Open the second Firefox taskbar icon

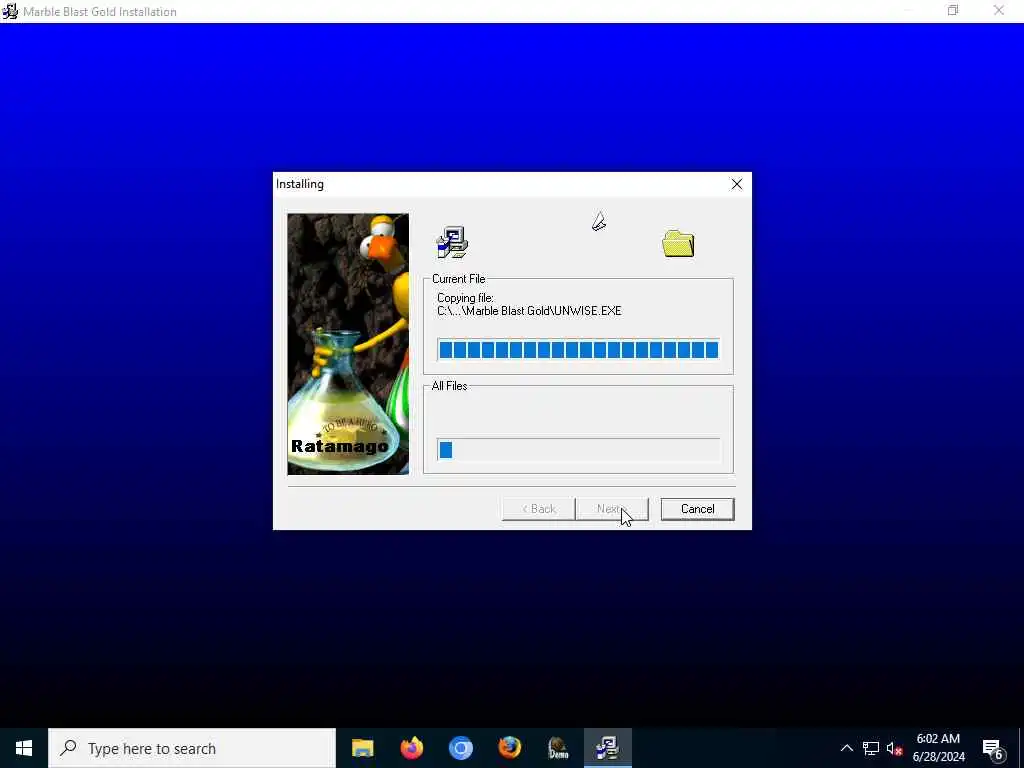[509, 748]
